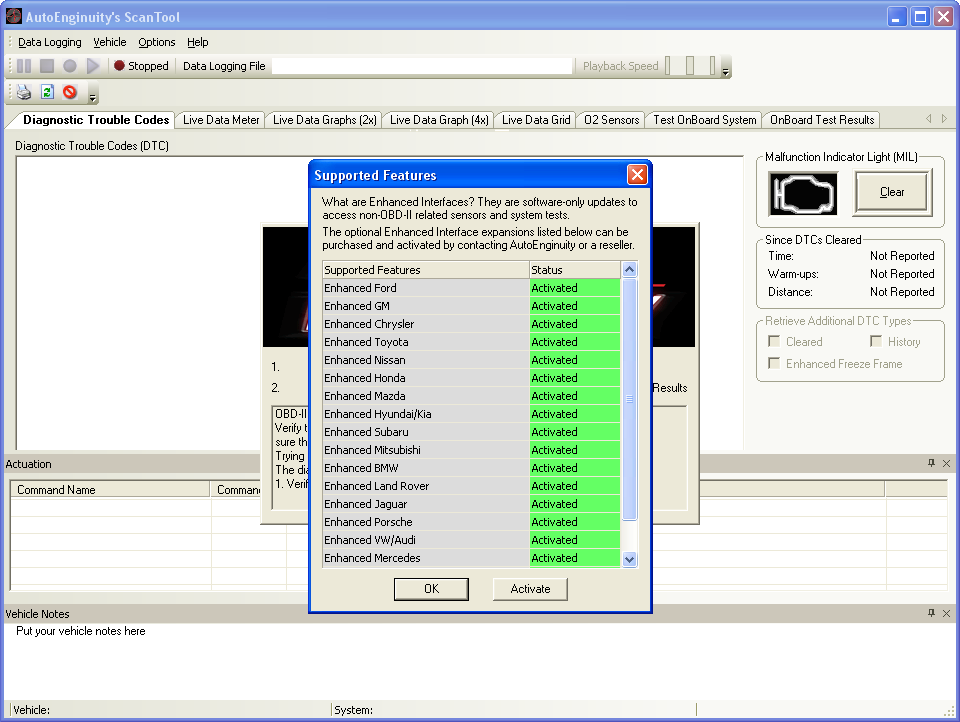Open the Live Data Graphs (2x) tab
The height and width of the screenshot is (722, 960).
point(324,120)
